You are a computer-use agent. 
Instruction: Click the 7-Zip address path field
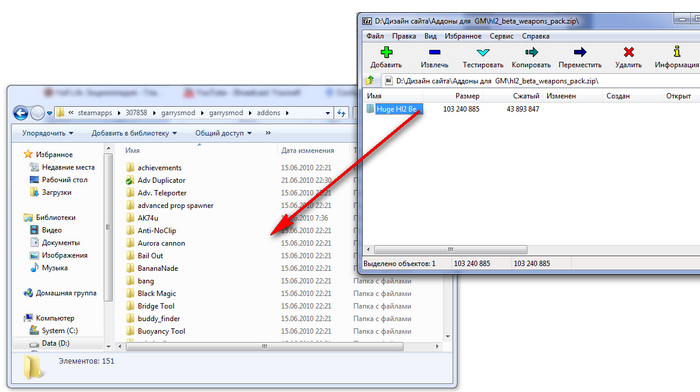540,81
